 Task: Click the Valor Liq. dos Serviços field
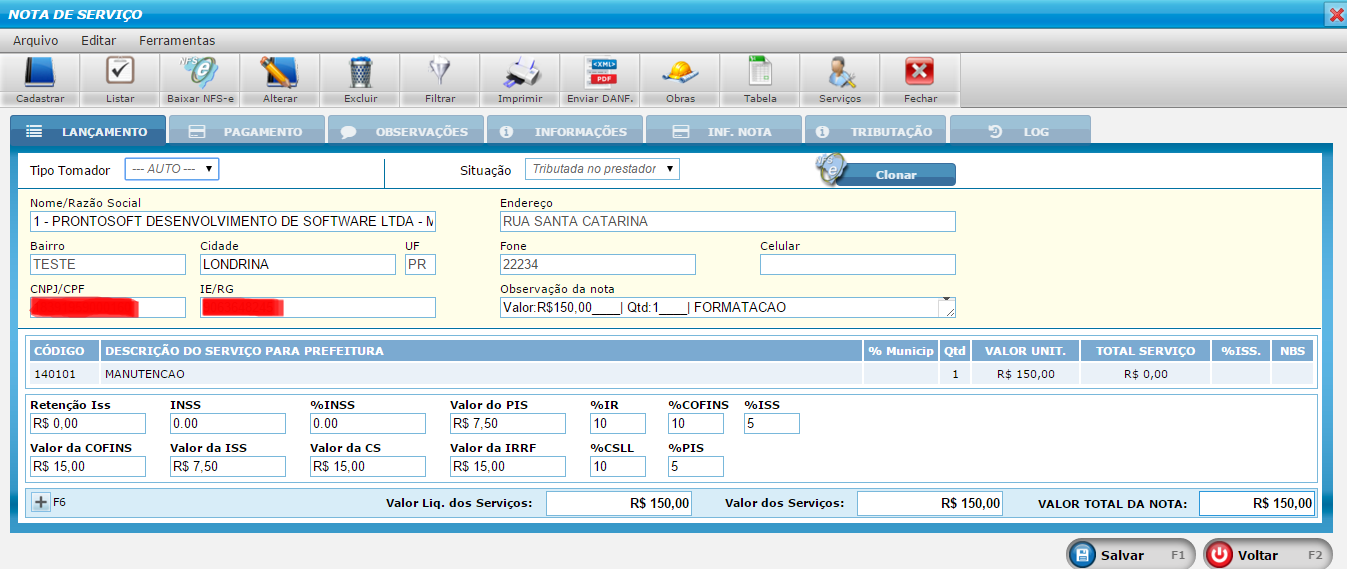tap(619, 503)
